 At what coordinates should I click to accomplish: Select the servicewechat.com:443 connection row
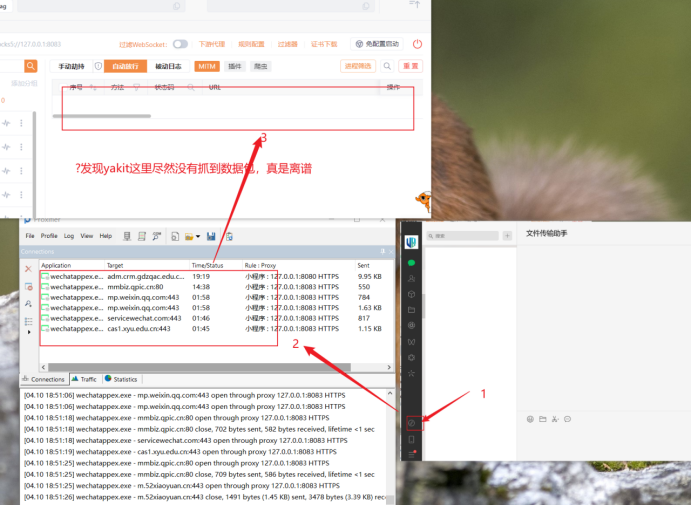coord(215,318)
